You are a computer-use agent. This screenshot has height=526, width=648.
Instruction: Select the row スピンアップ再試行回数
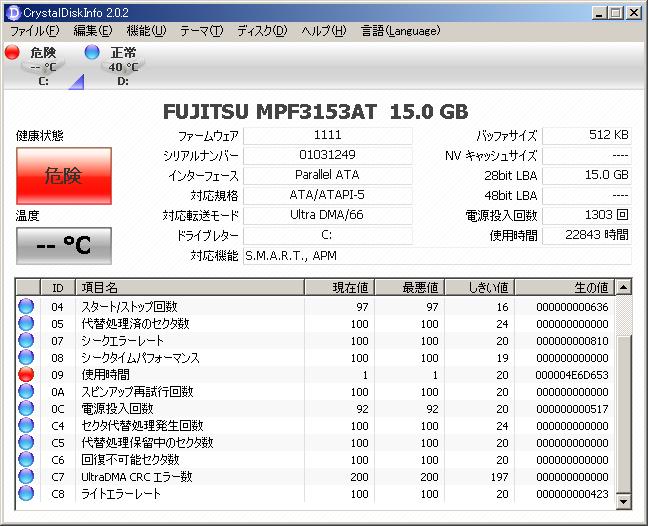[315, 392]
